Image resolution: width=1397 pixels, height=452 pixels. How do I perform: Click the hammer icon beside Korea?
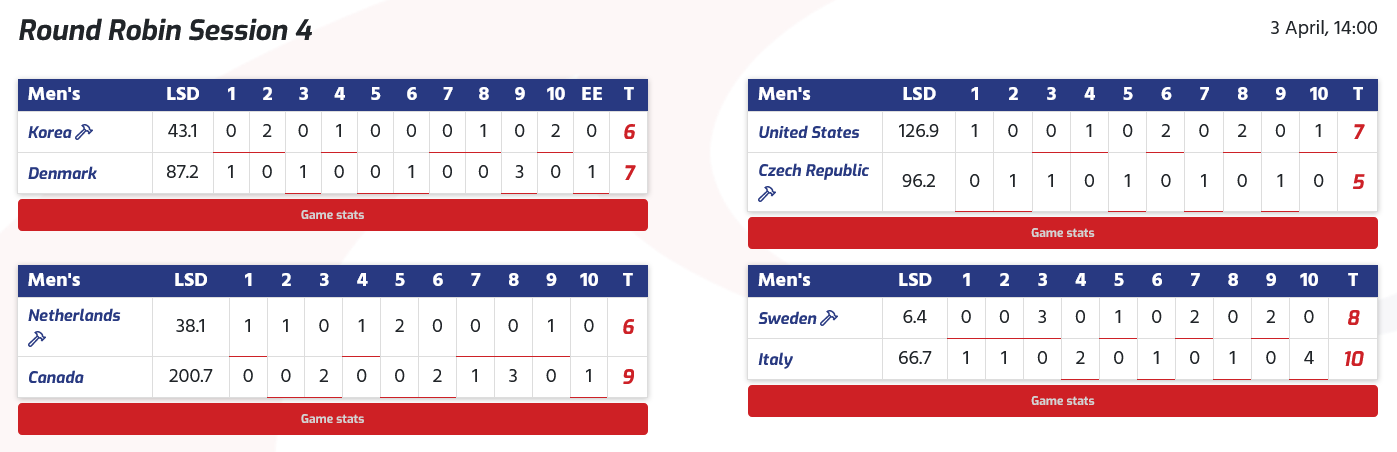click(85, 132)
